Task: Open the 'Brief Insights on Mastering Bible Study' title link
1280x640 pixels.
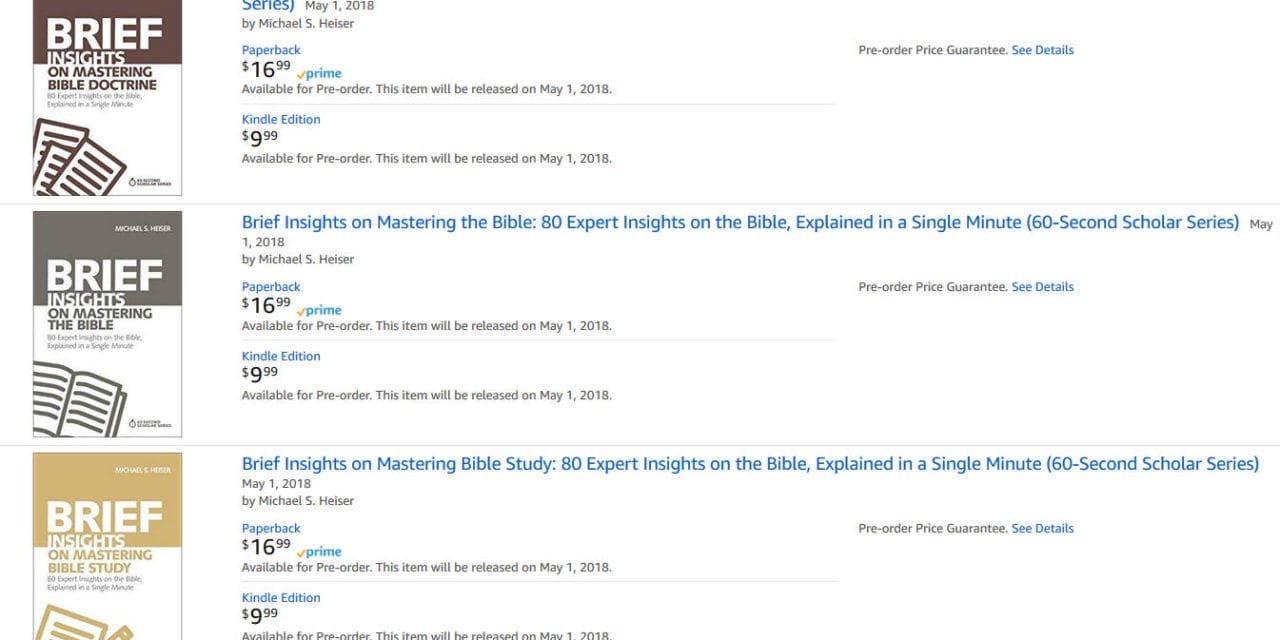Action: 750,464
